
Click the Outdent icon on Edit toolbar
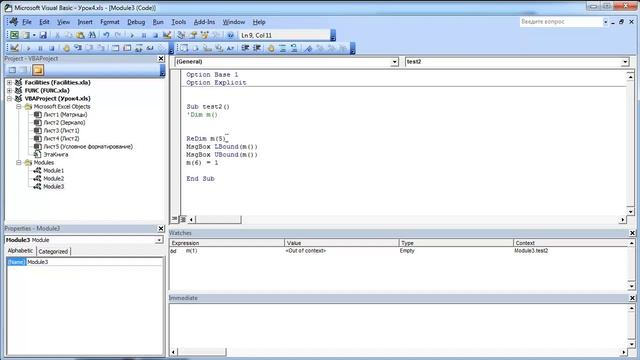point(257,48)
